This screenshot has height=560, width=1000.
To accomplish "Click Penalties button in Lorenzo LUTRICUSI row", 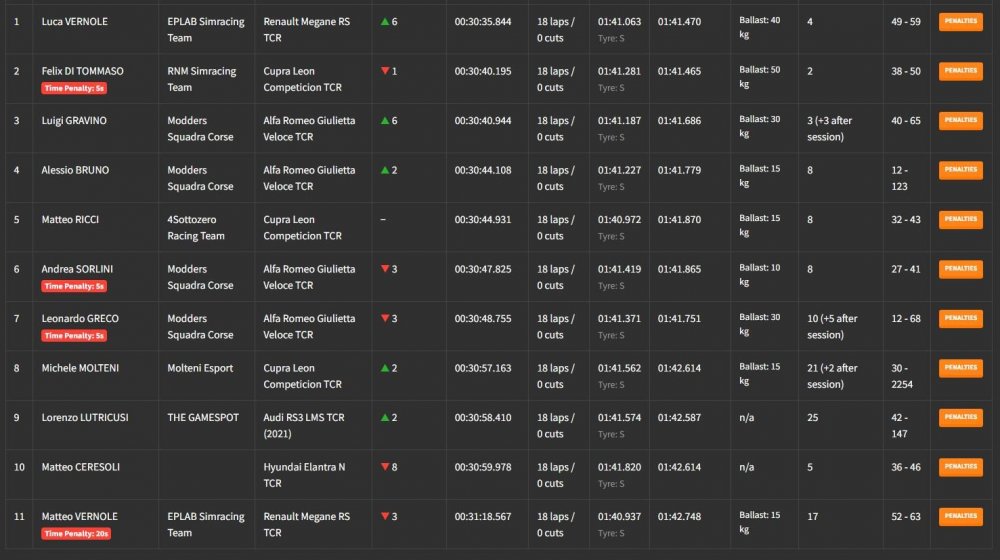I will point(960,418).
